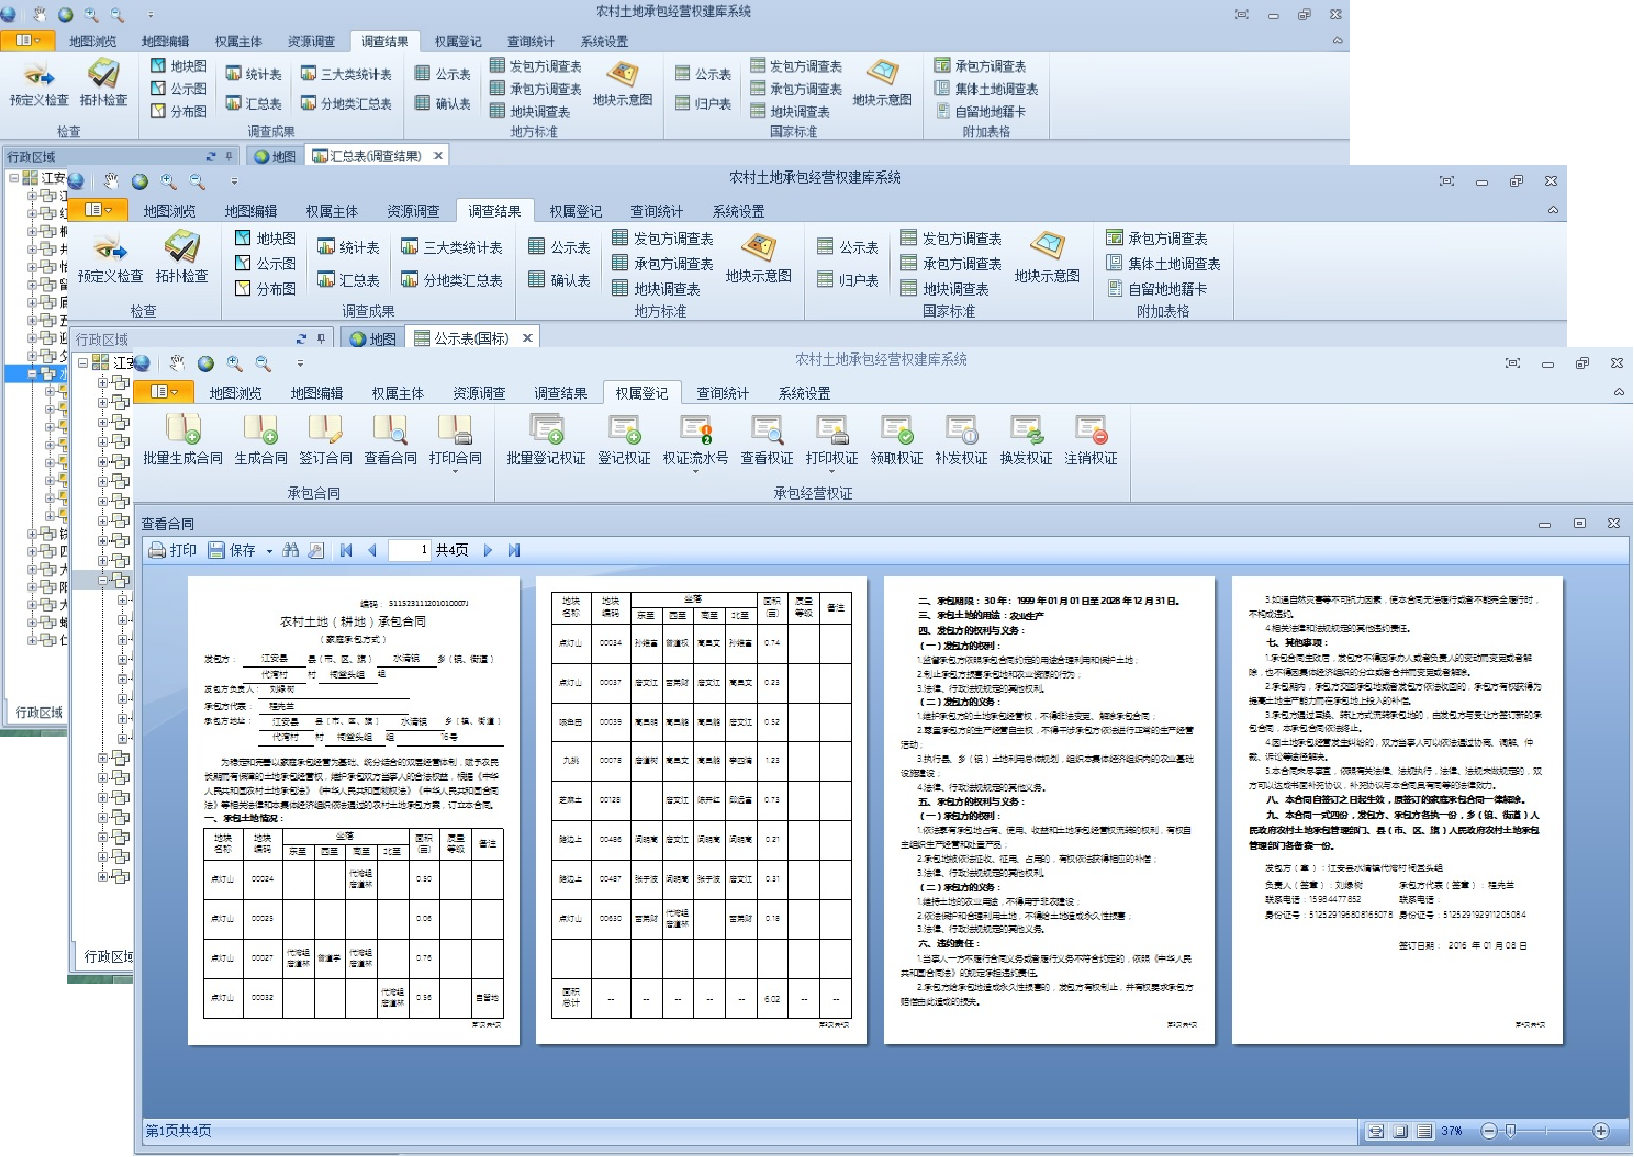The image size is (1634, 1157).
Task: Click the page number input field
Action: (409, 550)
